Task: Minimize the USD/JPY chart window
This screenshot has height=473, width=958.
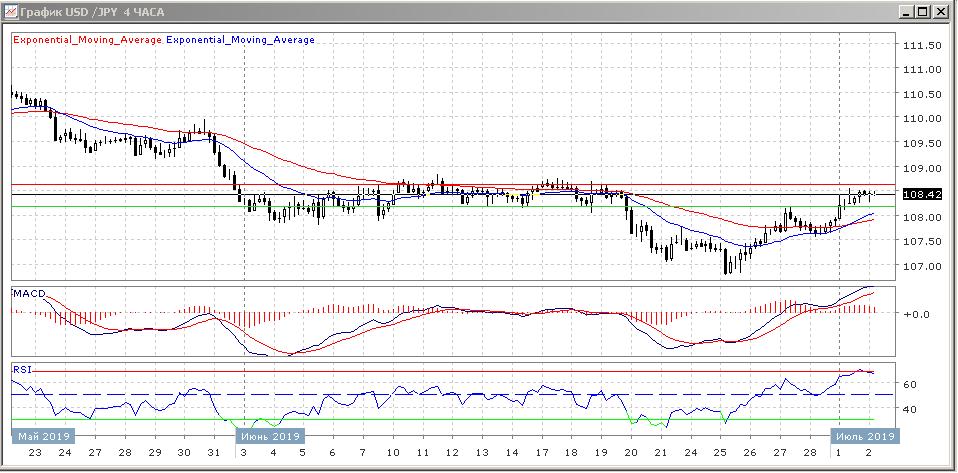Action: 908,11
